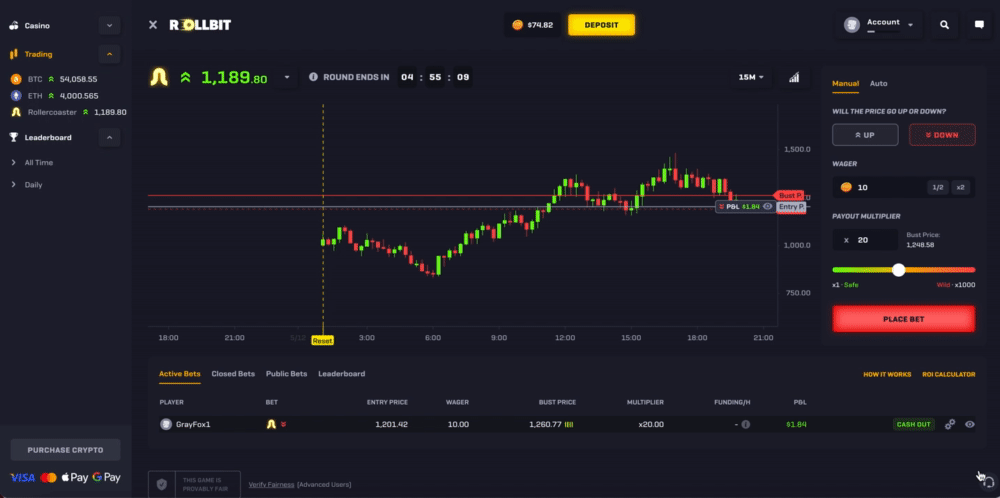Screen dimensions: 1000x498
Task: Select the UP prediction option
Action: (x=865, y=135)
